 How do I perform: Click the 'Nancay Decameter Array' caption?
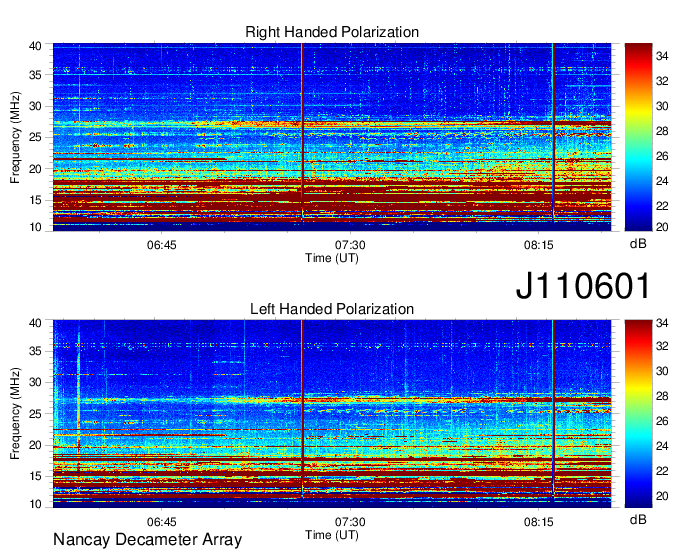pos(147,539)
